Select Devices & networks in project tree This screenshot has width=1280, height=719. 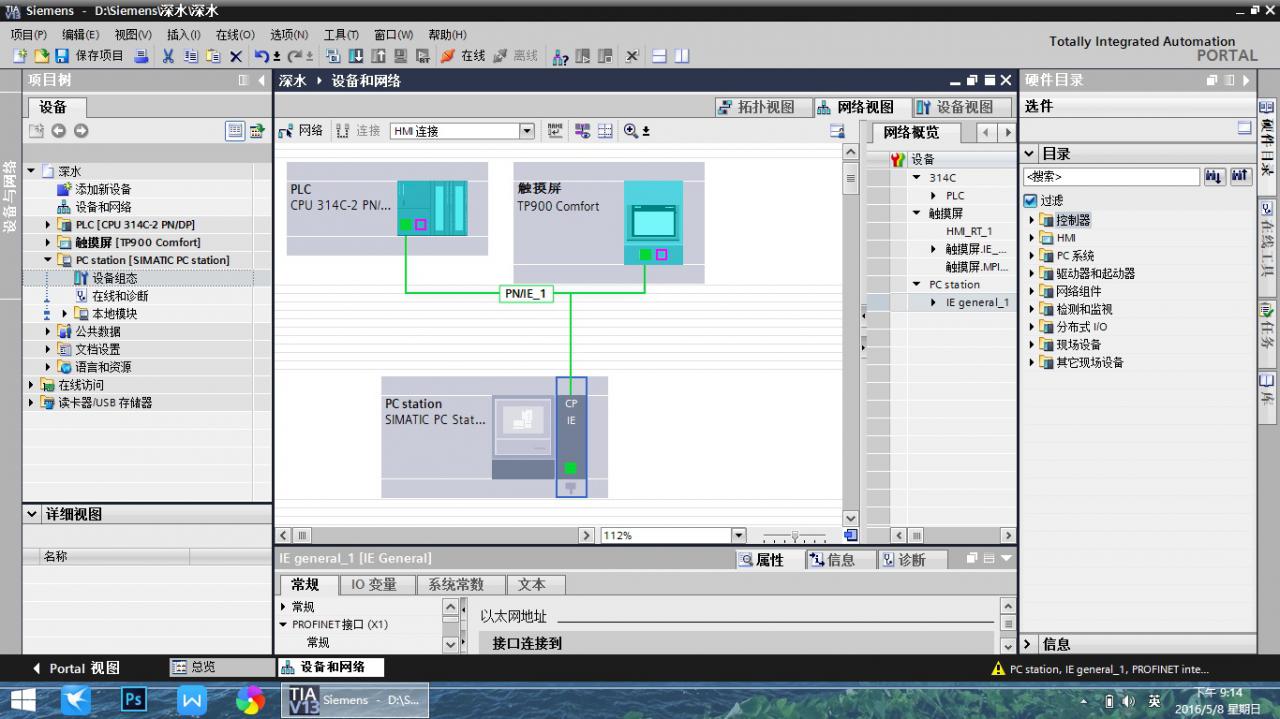(93, 207)
